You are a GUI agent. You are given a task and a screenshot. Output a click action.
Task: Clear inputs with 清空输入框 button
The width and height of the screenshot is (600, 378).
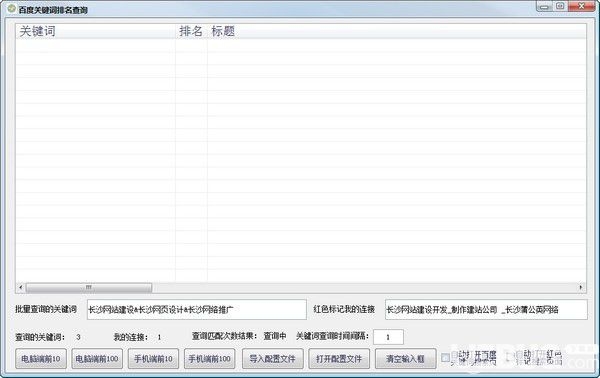point(406,359)
